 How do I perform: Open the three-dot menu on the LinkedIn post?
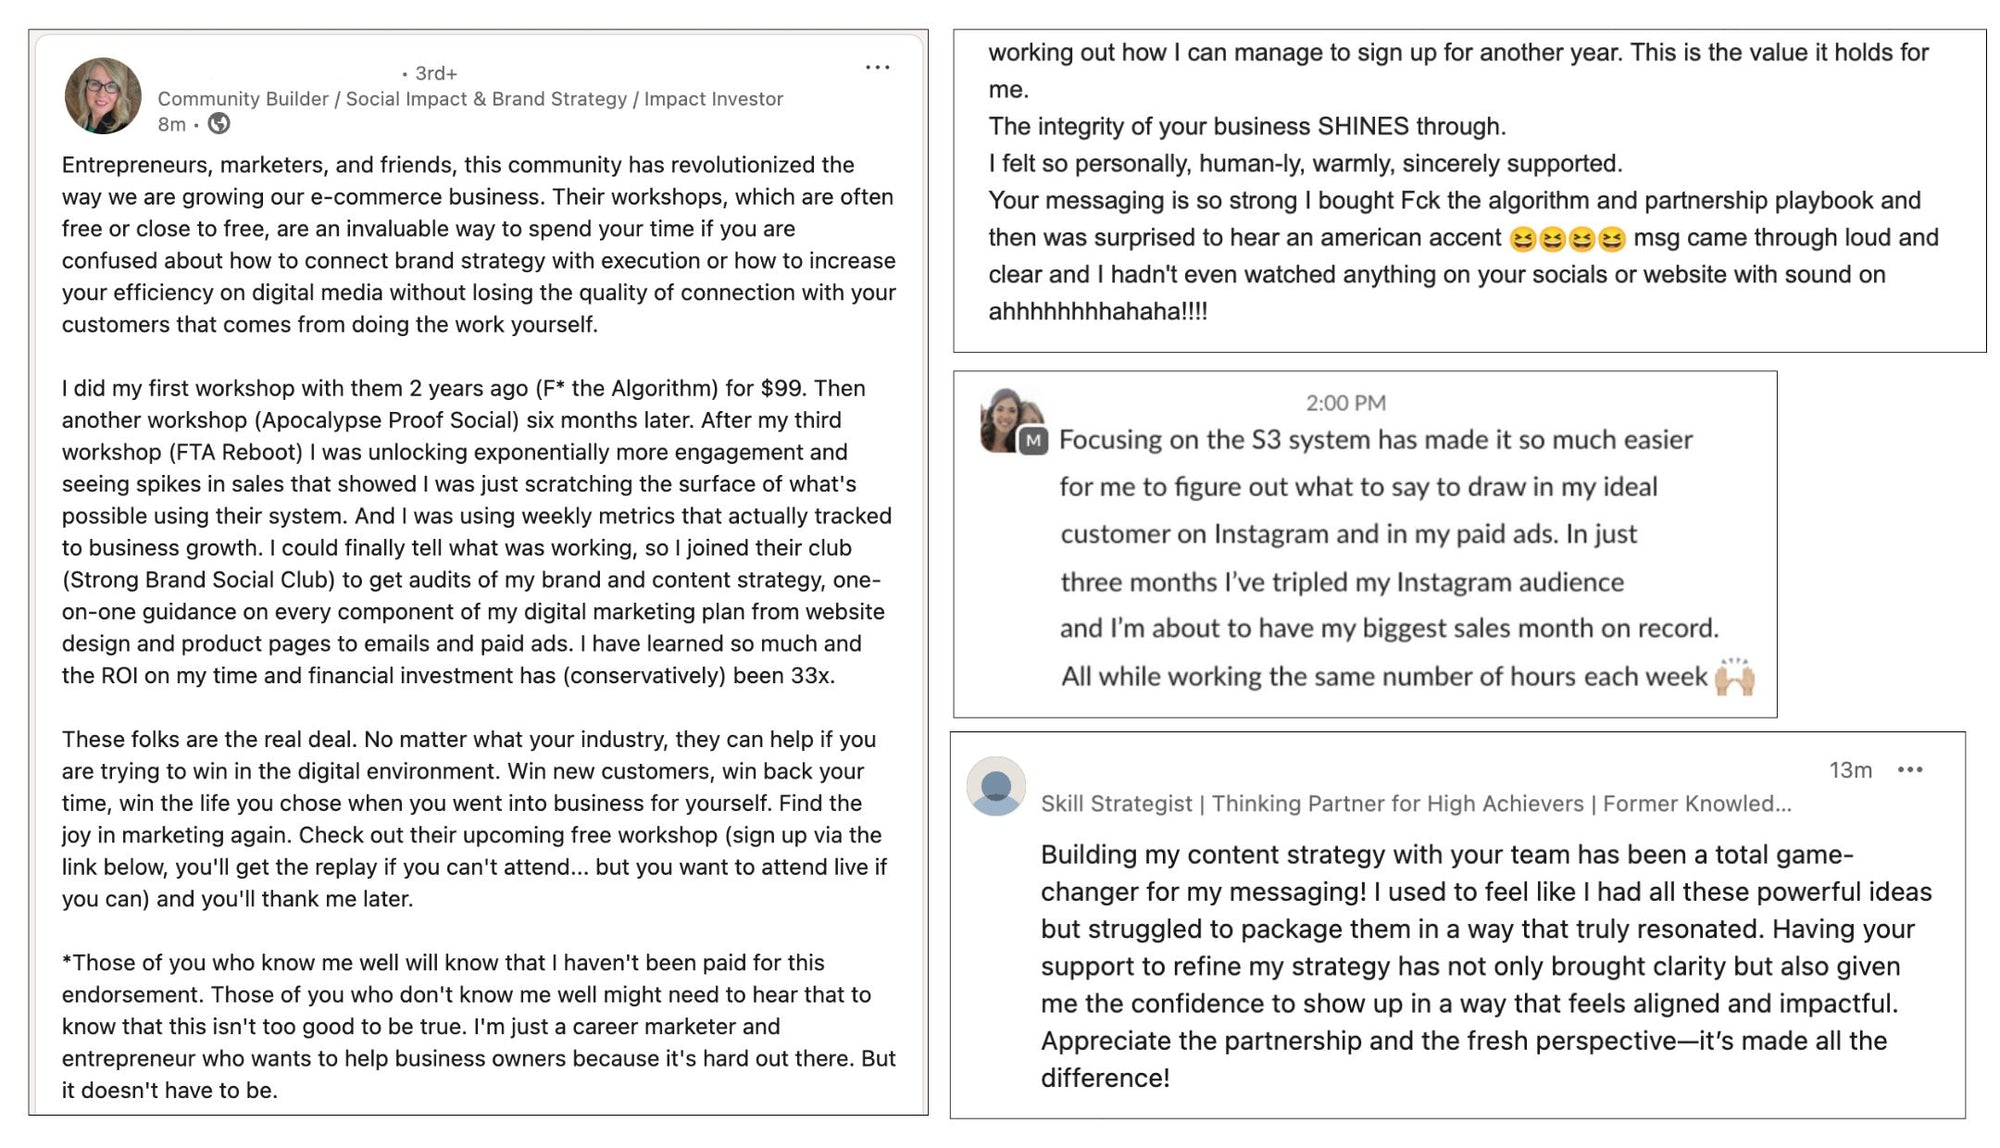(877, 68)
